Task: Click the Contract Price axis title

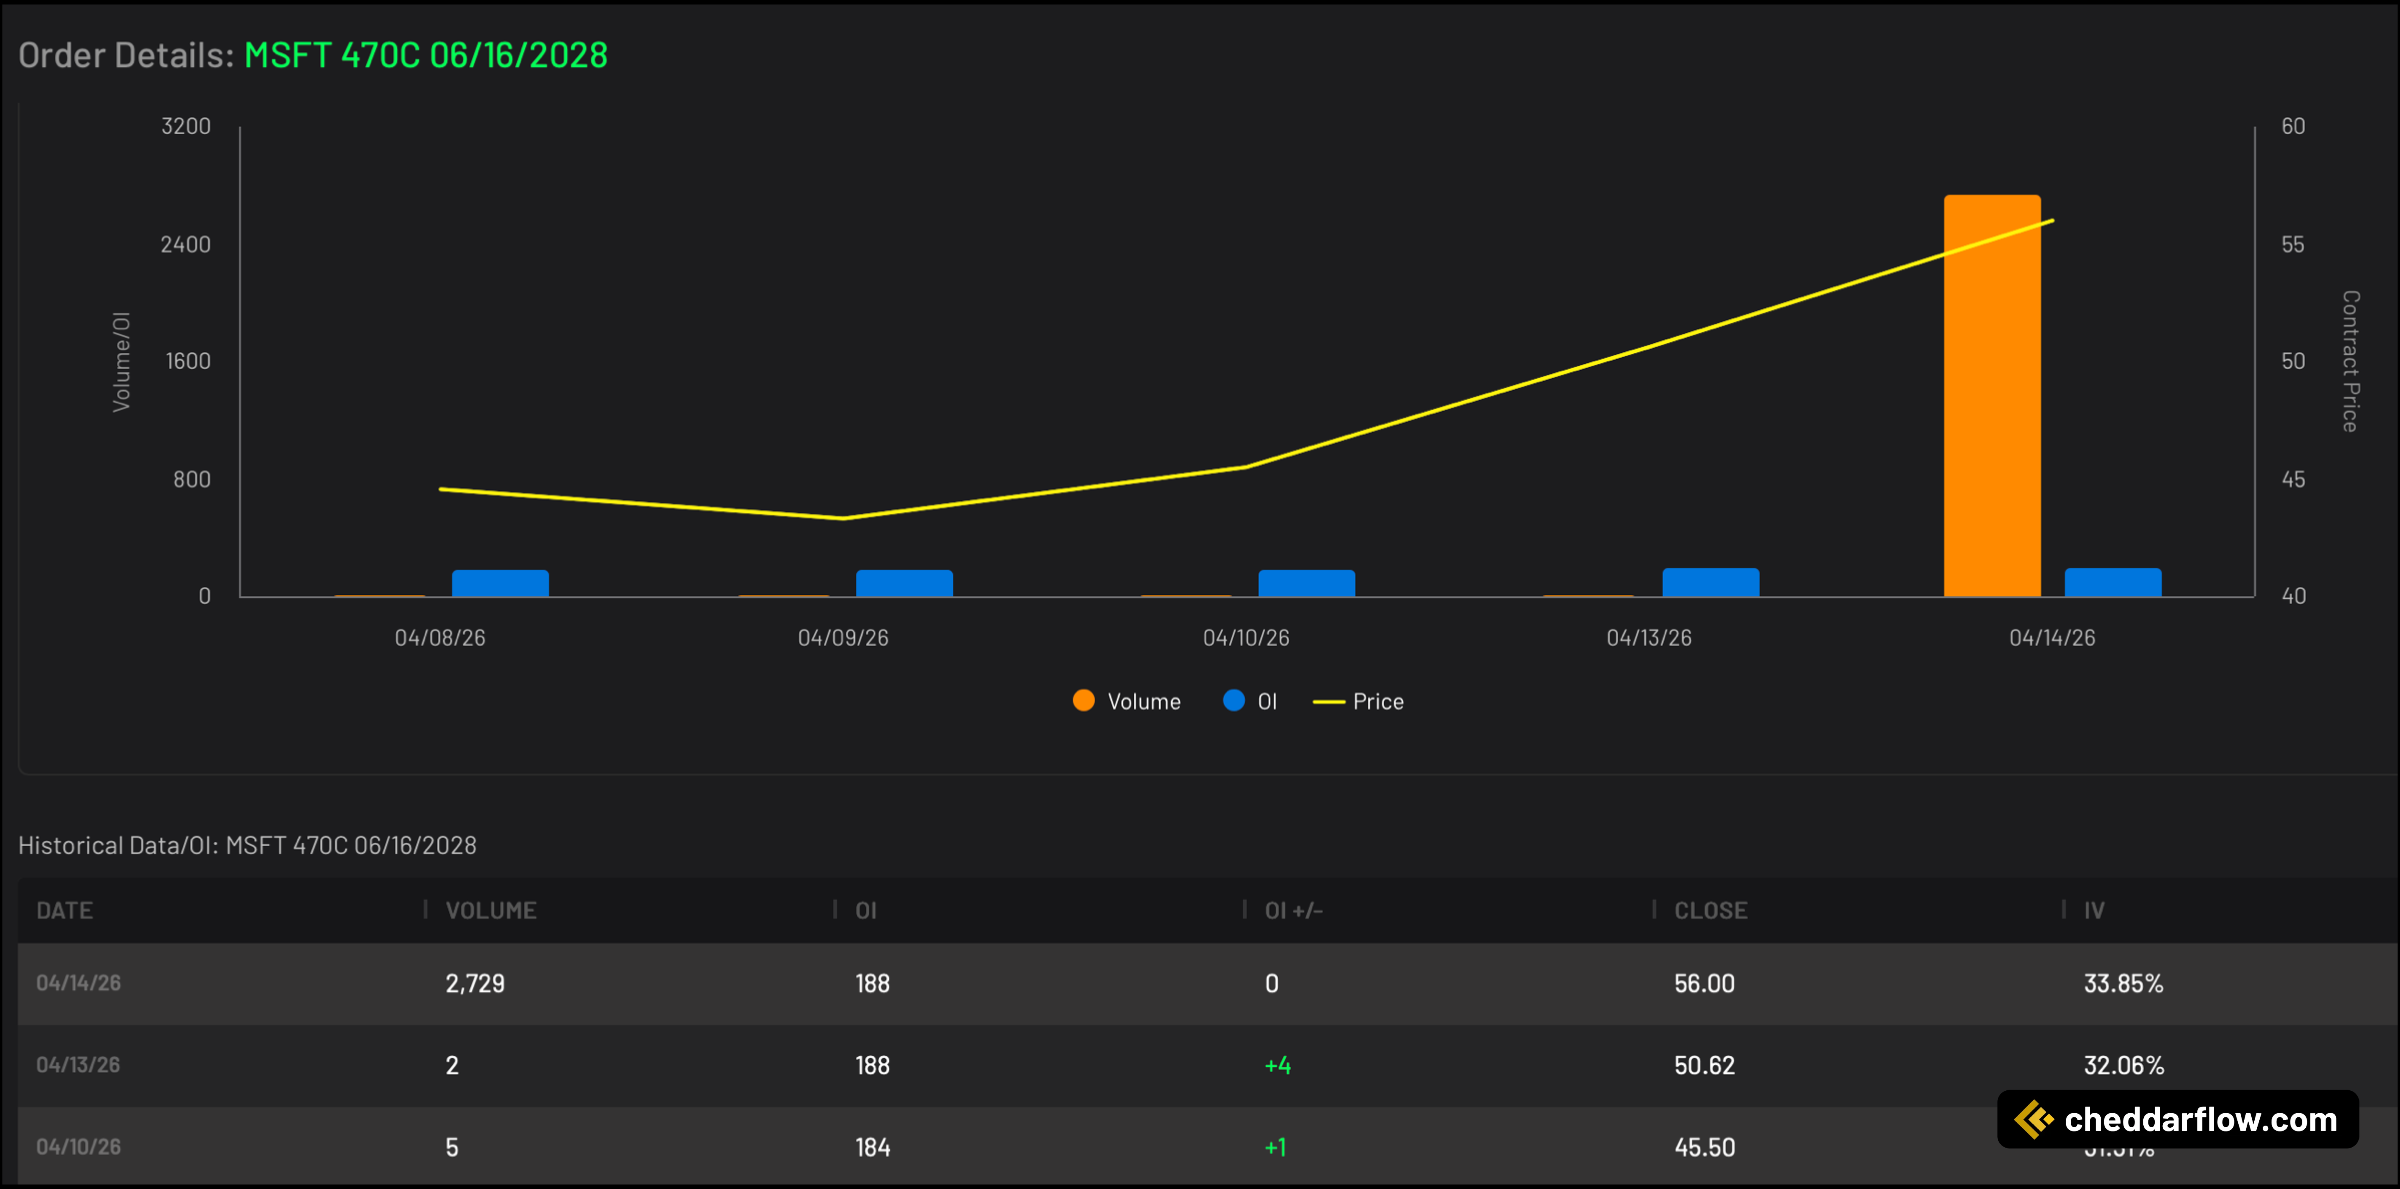Action: 2351,361
